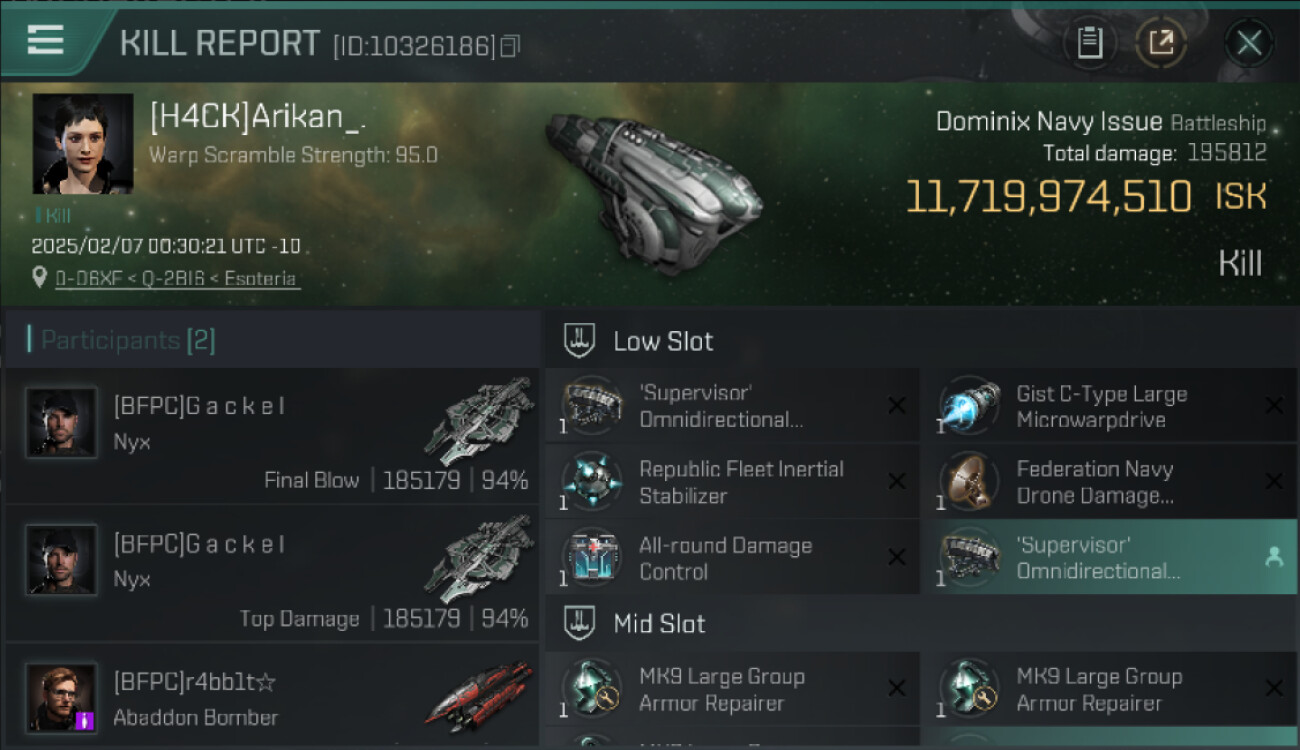Select Republic Fleet Inertial Stabilizer icon
The height and width of the screenshot is (750, 1300).
pos(592,482)
